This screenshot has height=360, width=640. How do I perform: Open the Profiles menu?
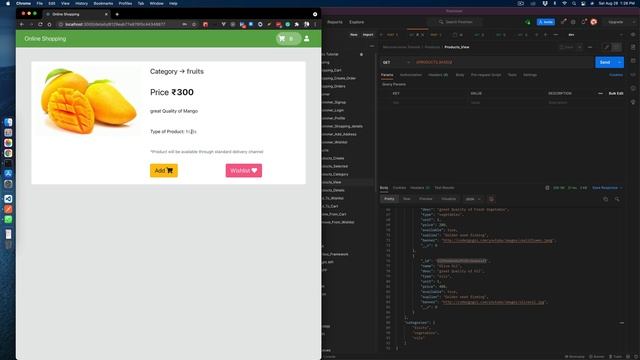[x=125, y=3]
